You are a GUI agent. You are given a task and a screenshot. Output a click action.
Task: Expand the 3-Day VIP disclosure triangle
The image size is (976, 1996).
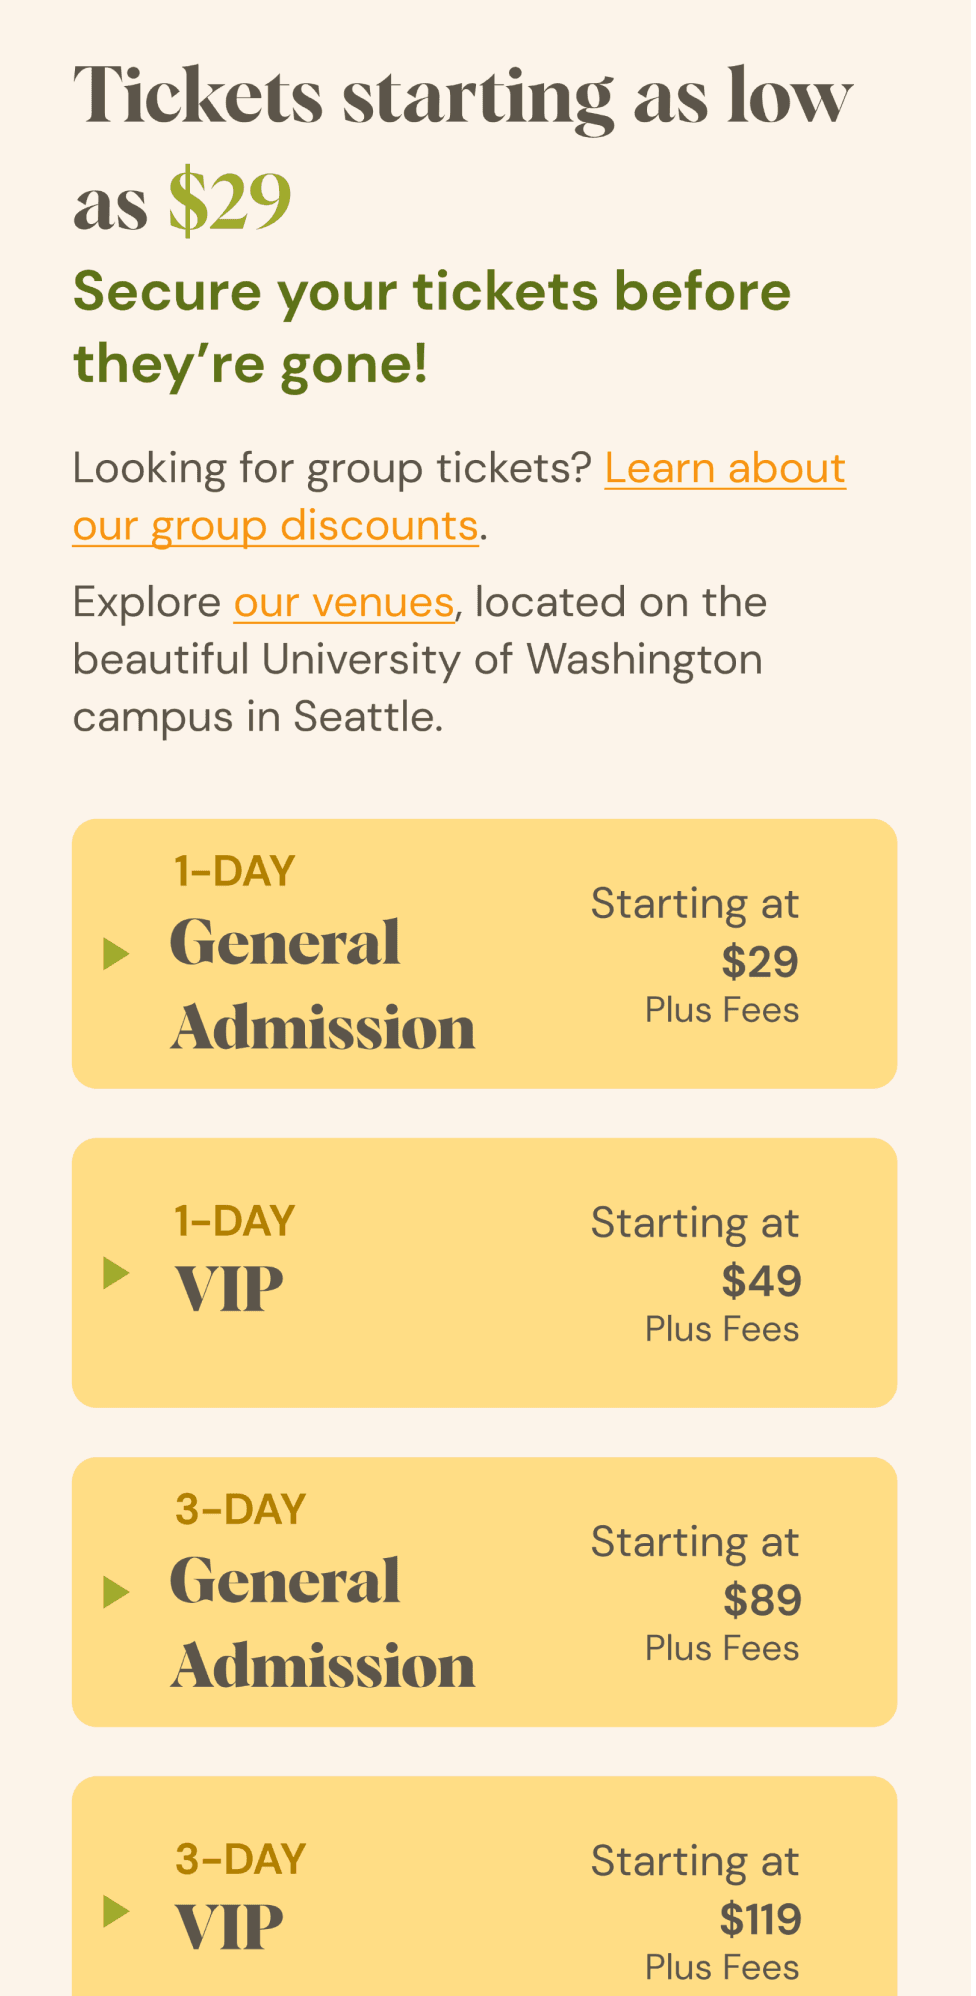point(116,1911)
